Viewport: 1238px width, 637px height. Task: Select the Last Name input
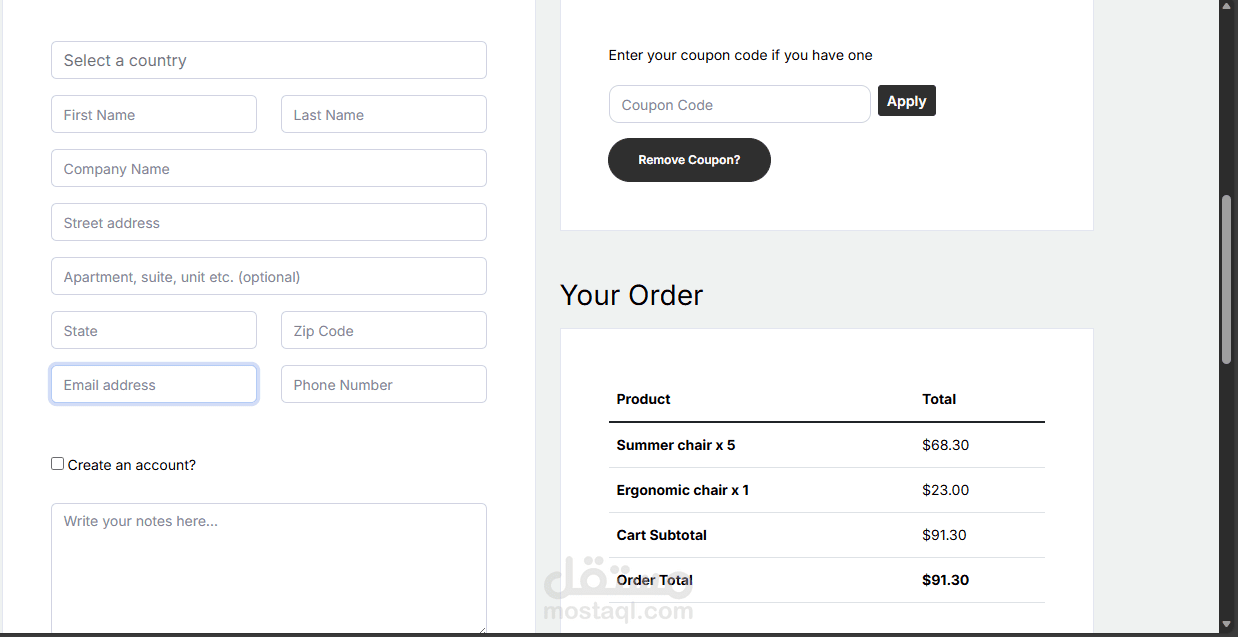pyautogui.click(x=383, y=115)
